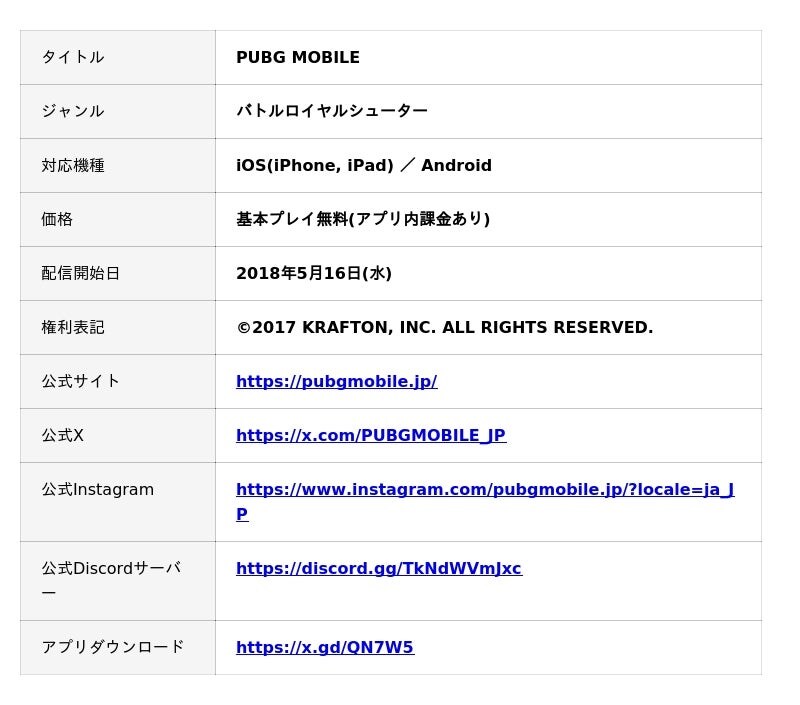
Task: Open the x.gd/QN7W5 app download link
Action: coord(324,647)
